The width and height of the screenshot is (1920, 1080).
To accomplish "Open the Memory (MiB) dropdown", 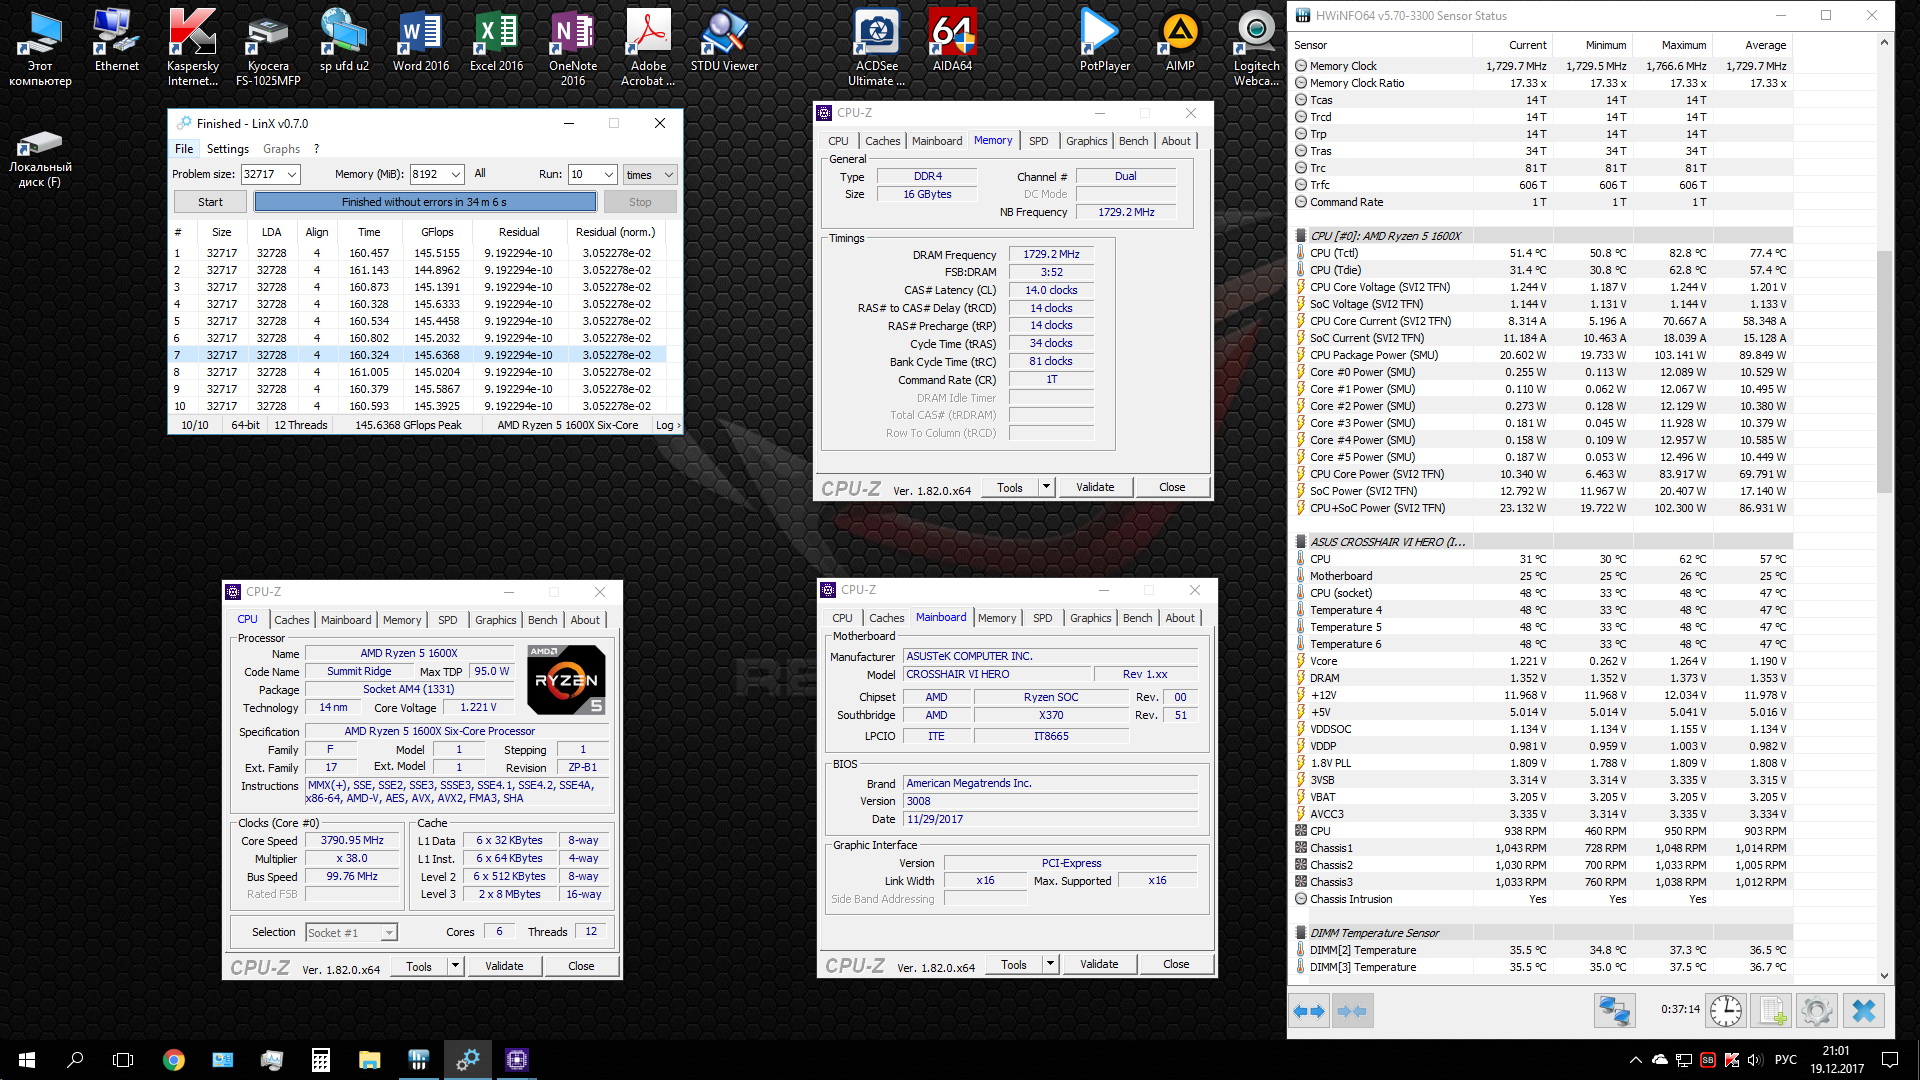I will [x=456, y=175].
